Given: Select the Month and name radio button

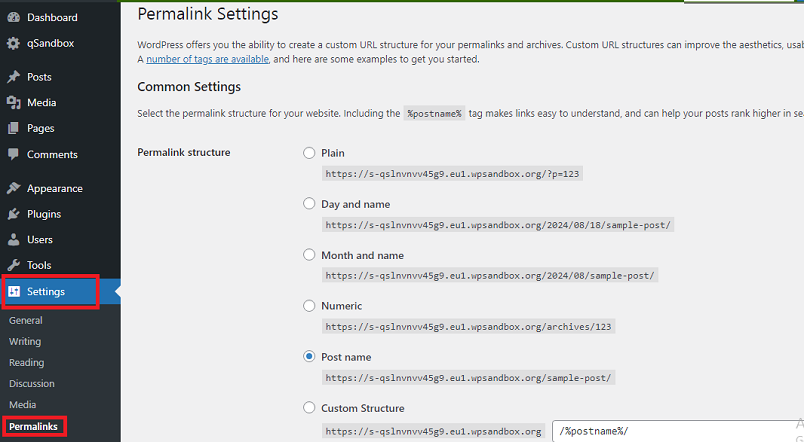Looking at the screenshot, I should (x=309, y=255).
